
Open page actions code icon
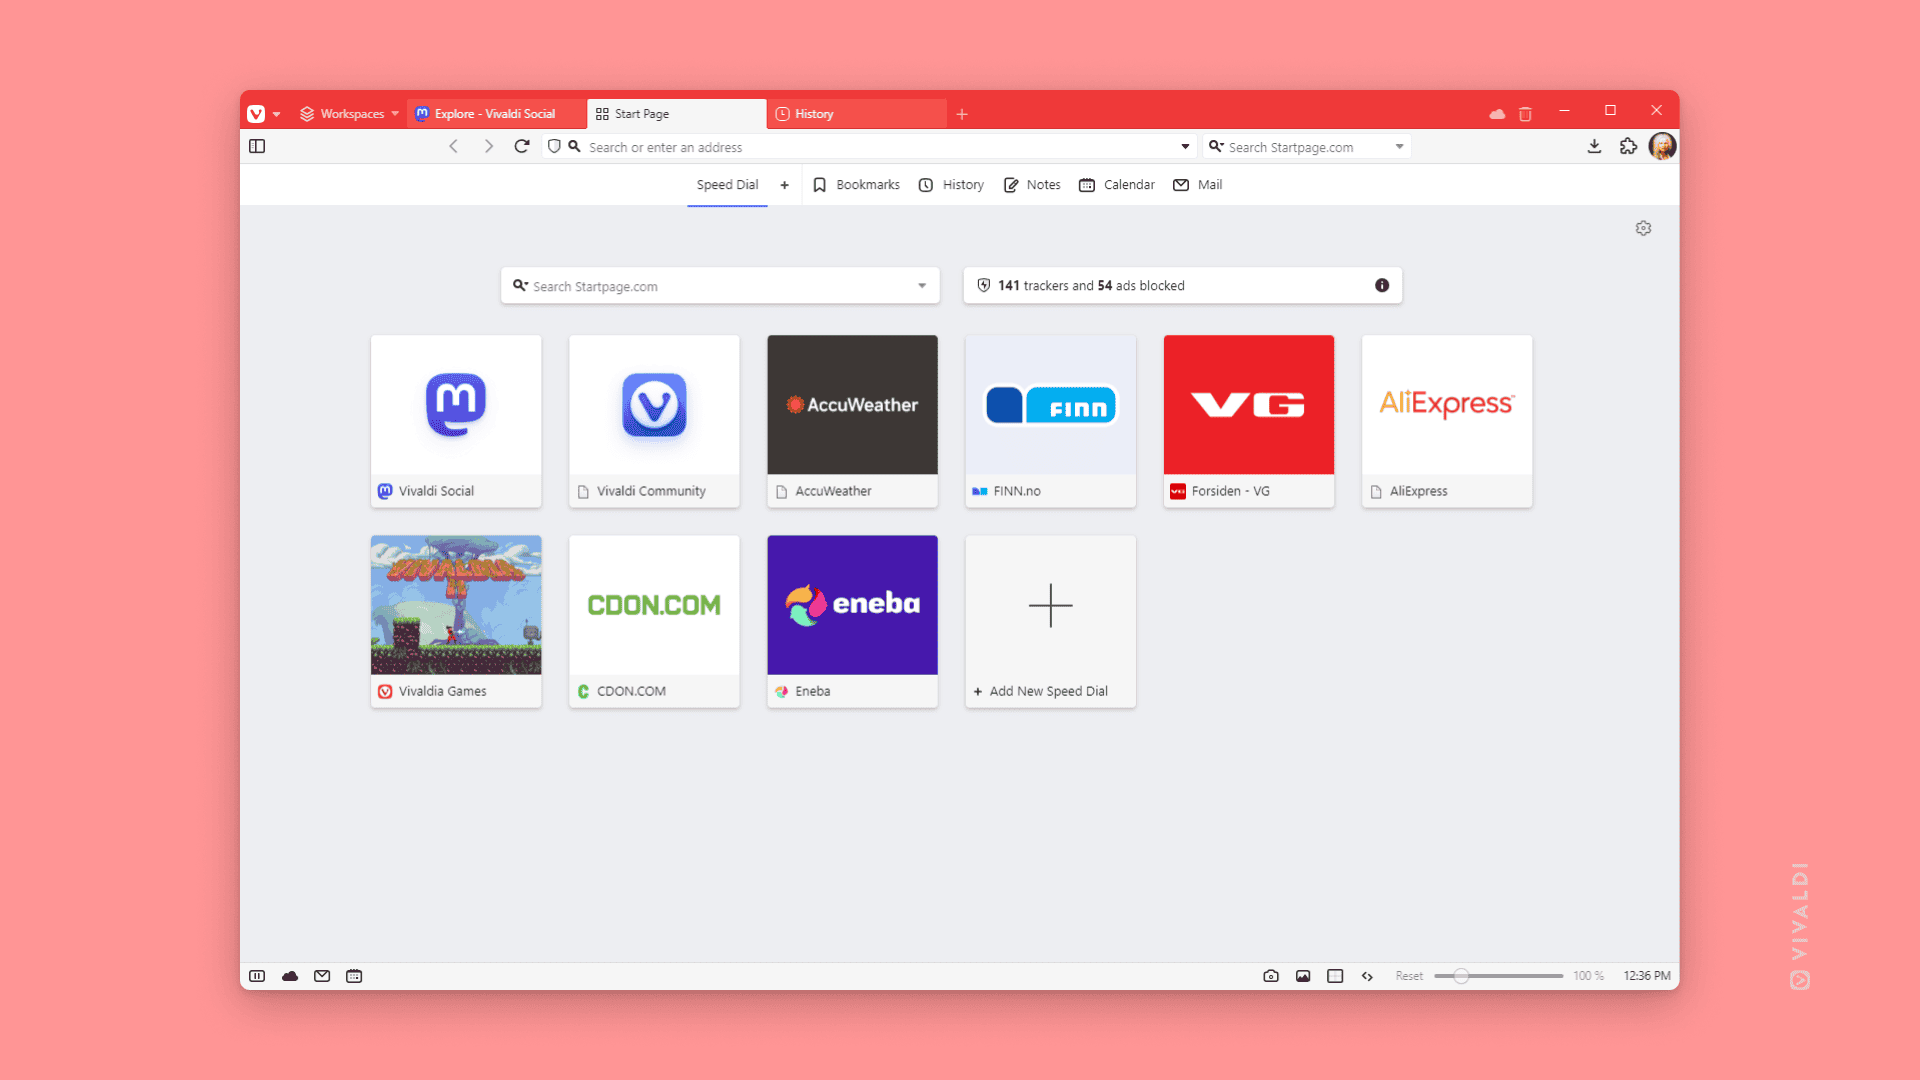point(1367,976)
